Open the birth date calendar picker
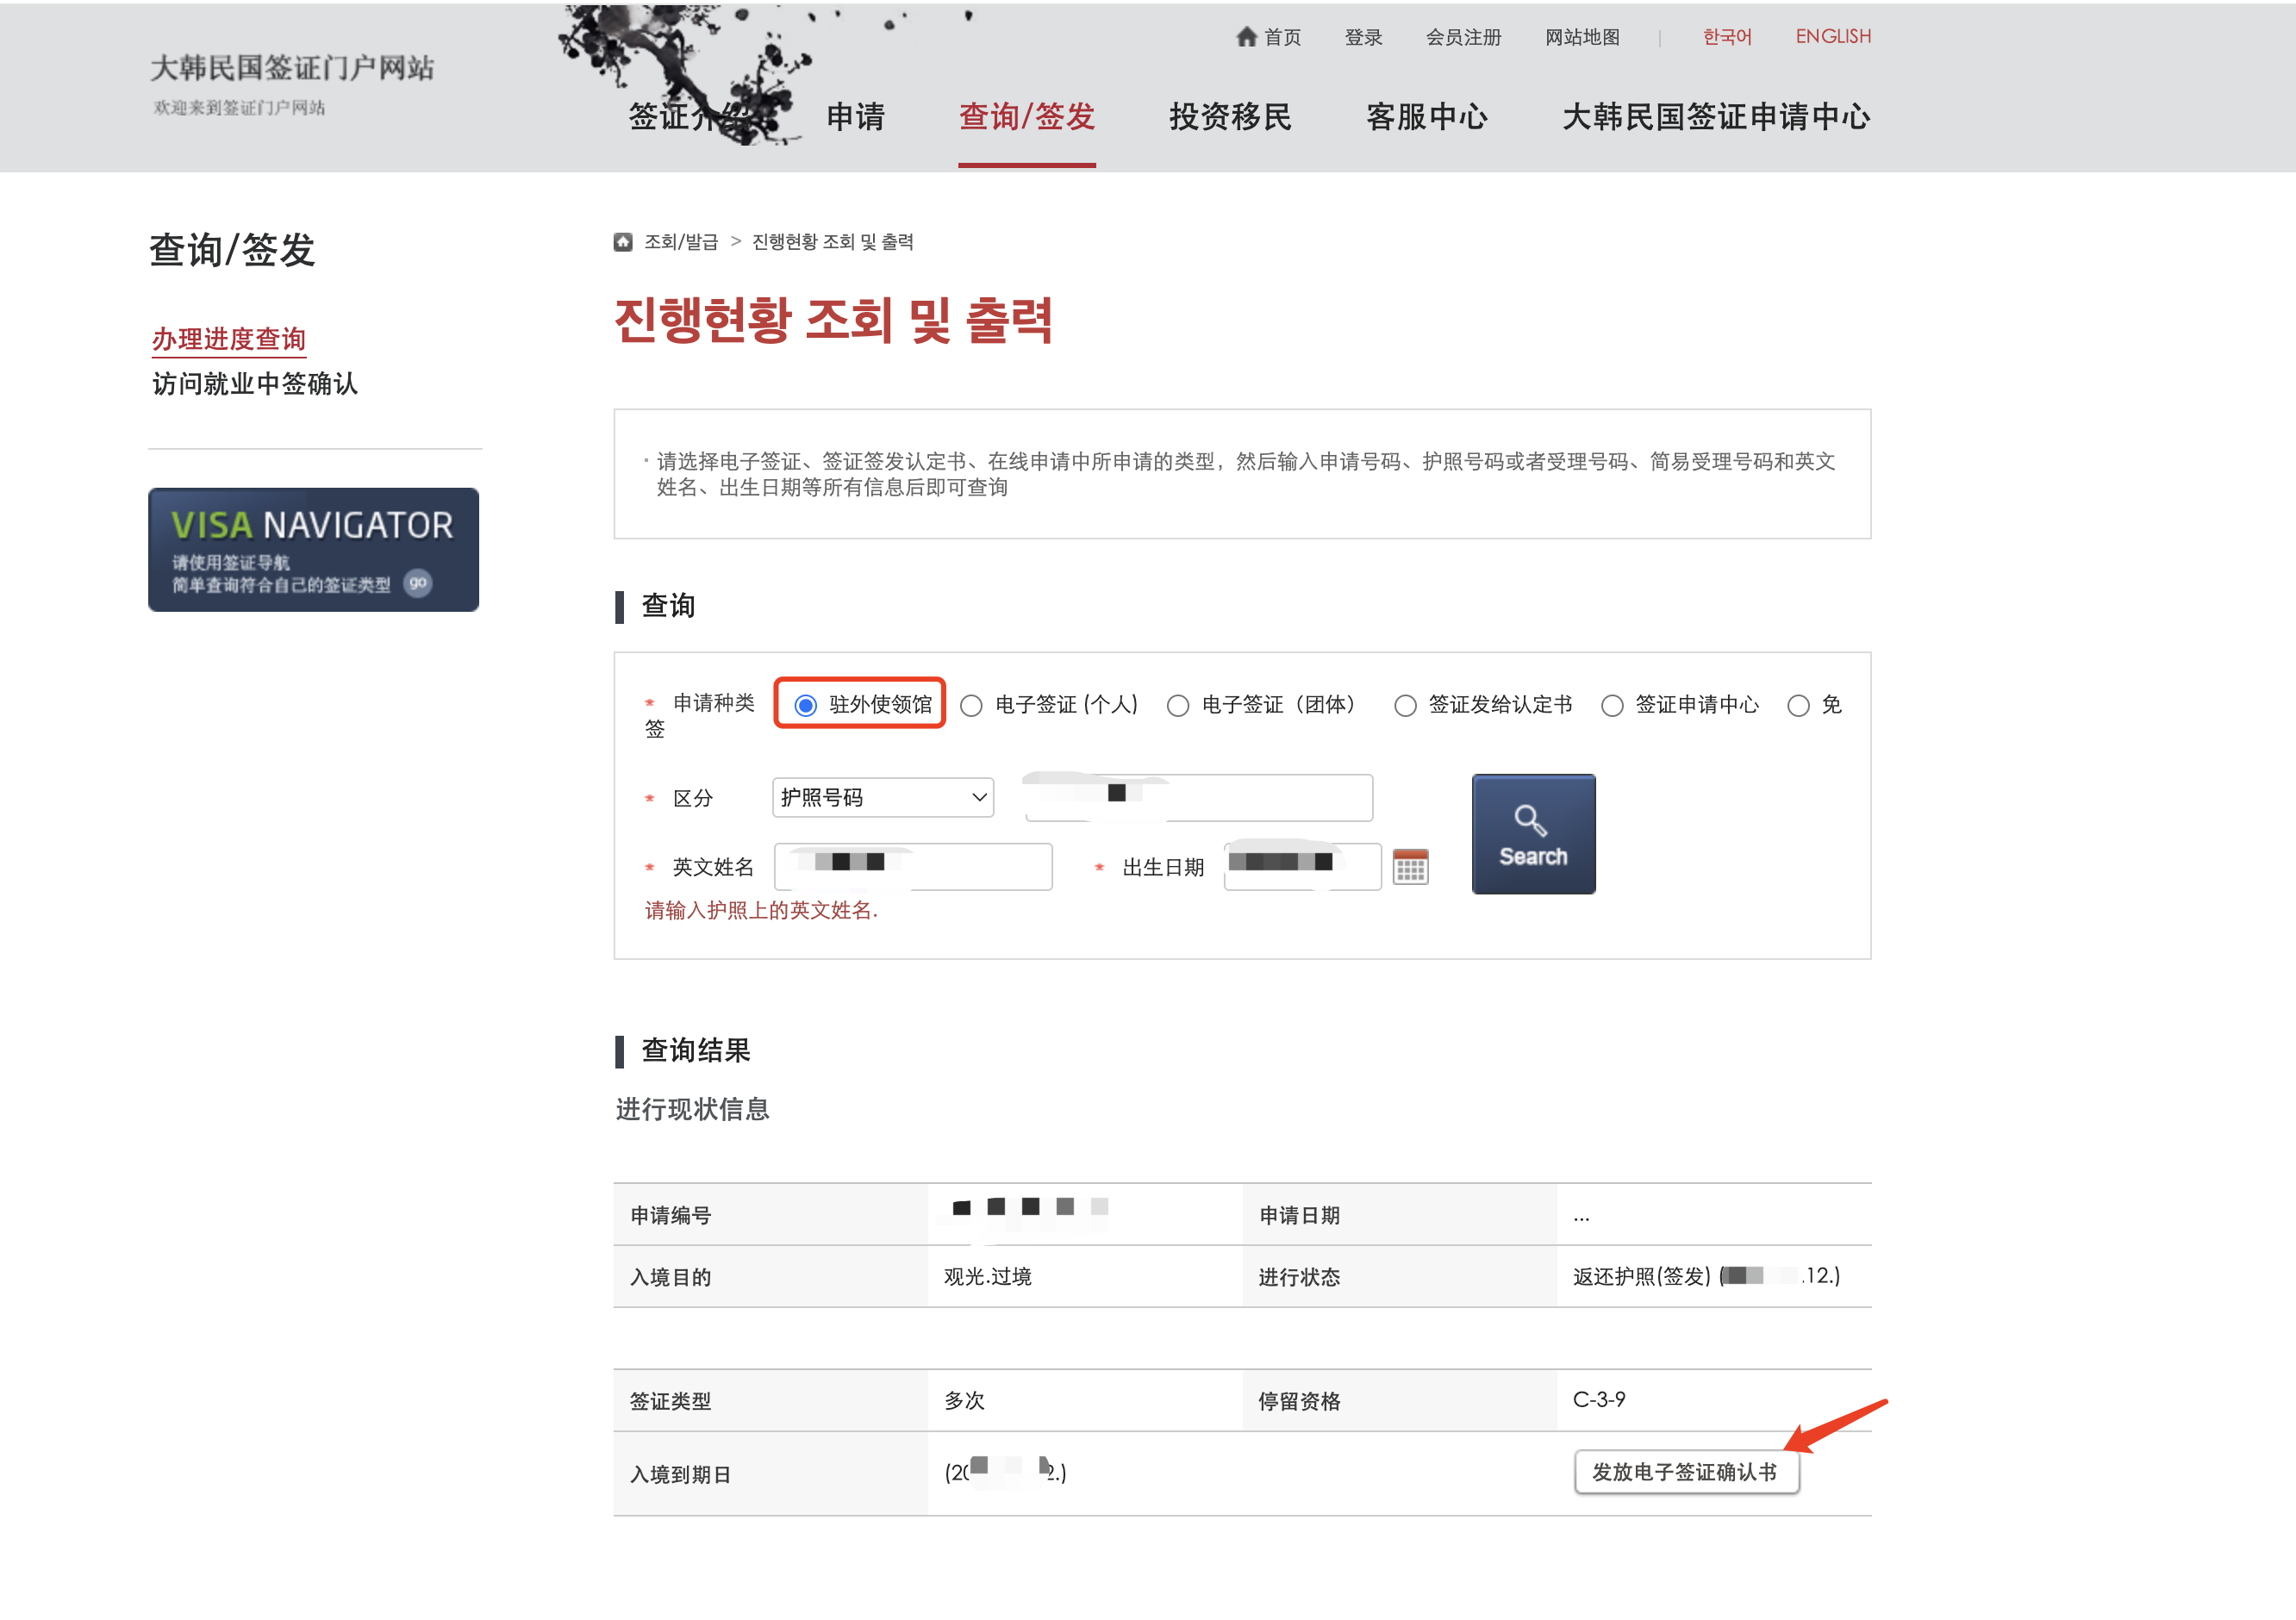This screenshot has width=2296, height=1620. 1410,867
